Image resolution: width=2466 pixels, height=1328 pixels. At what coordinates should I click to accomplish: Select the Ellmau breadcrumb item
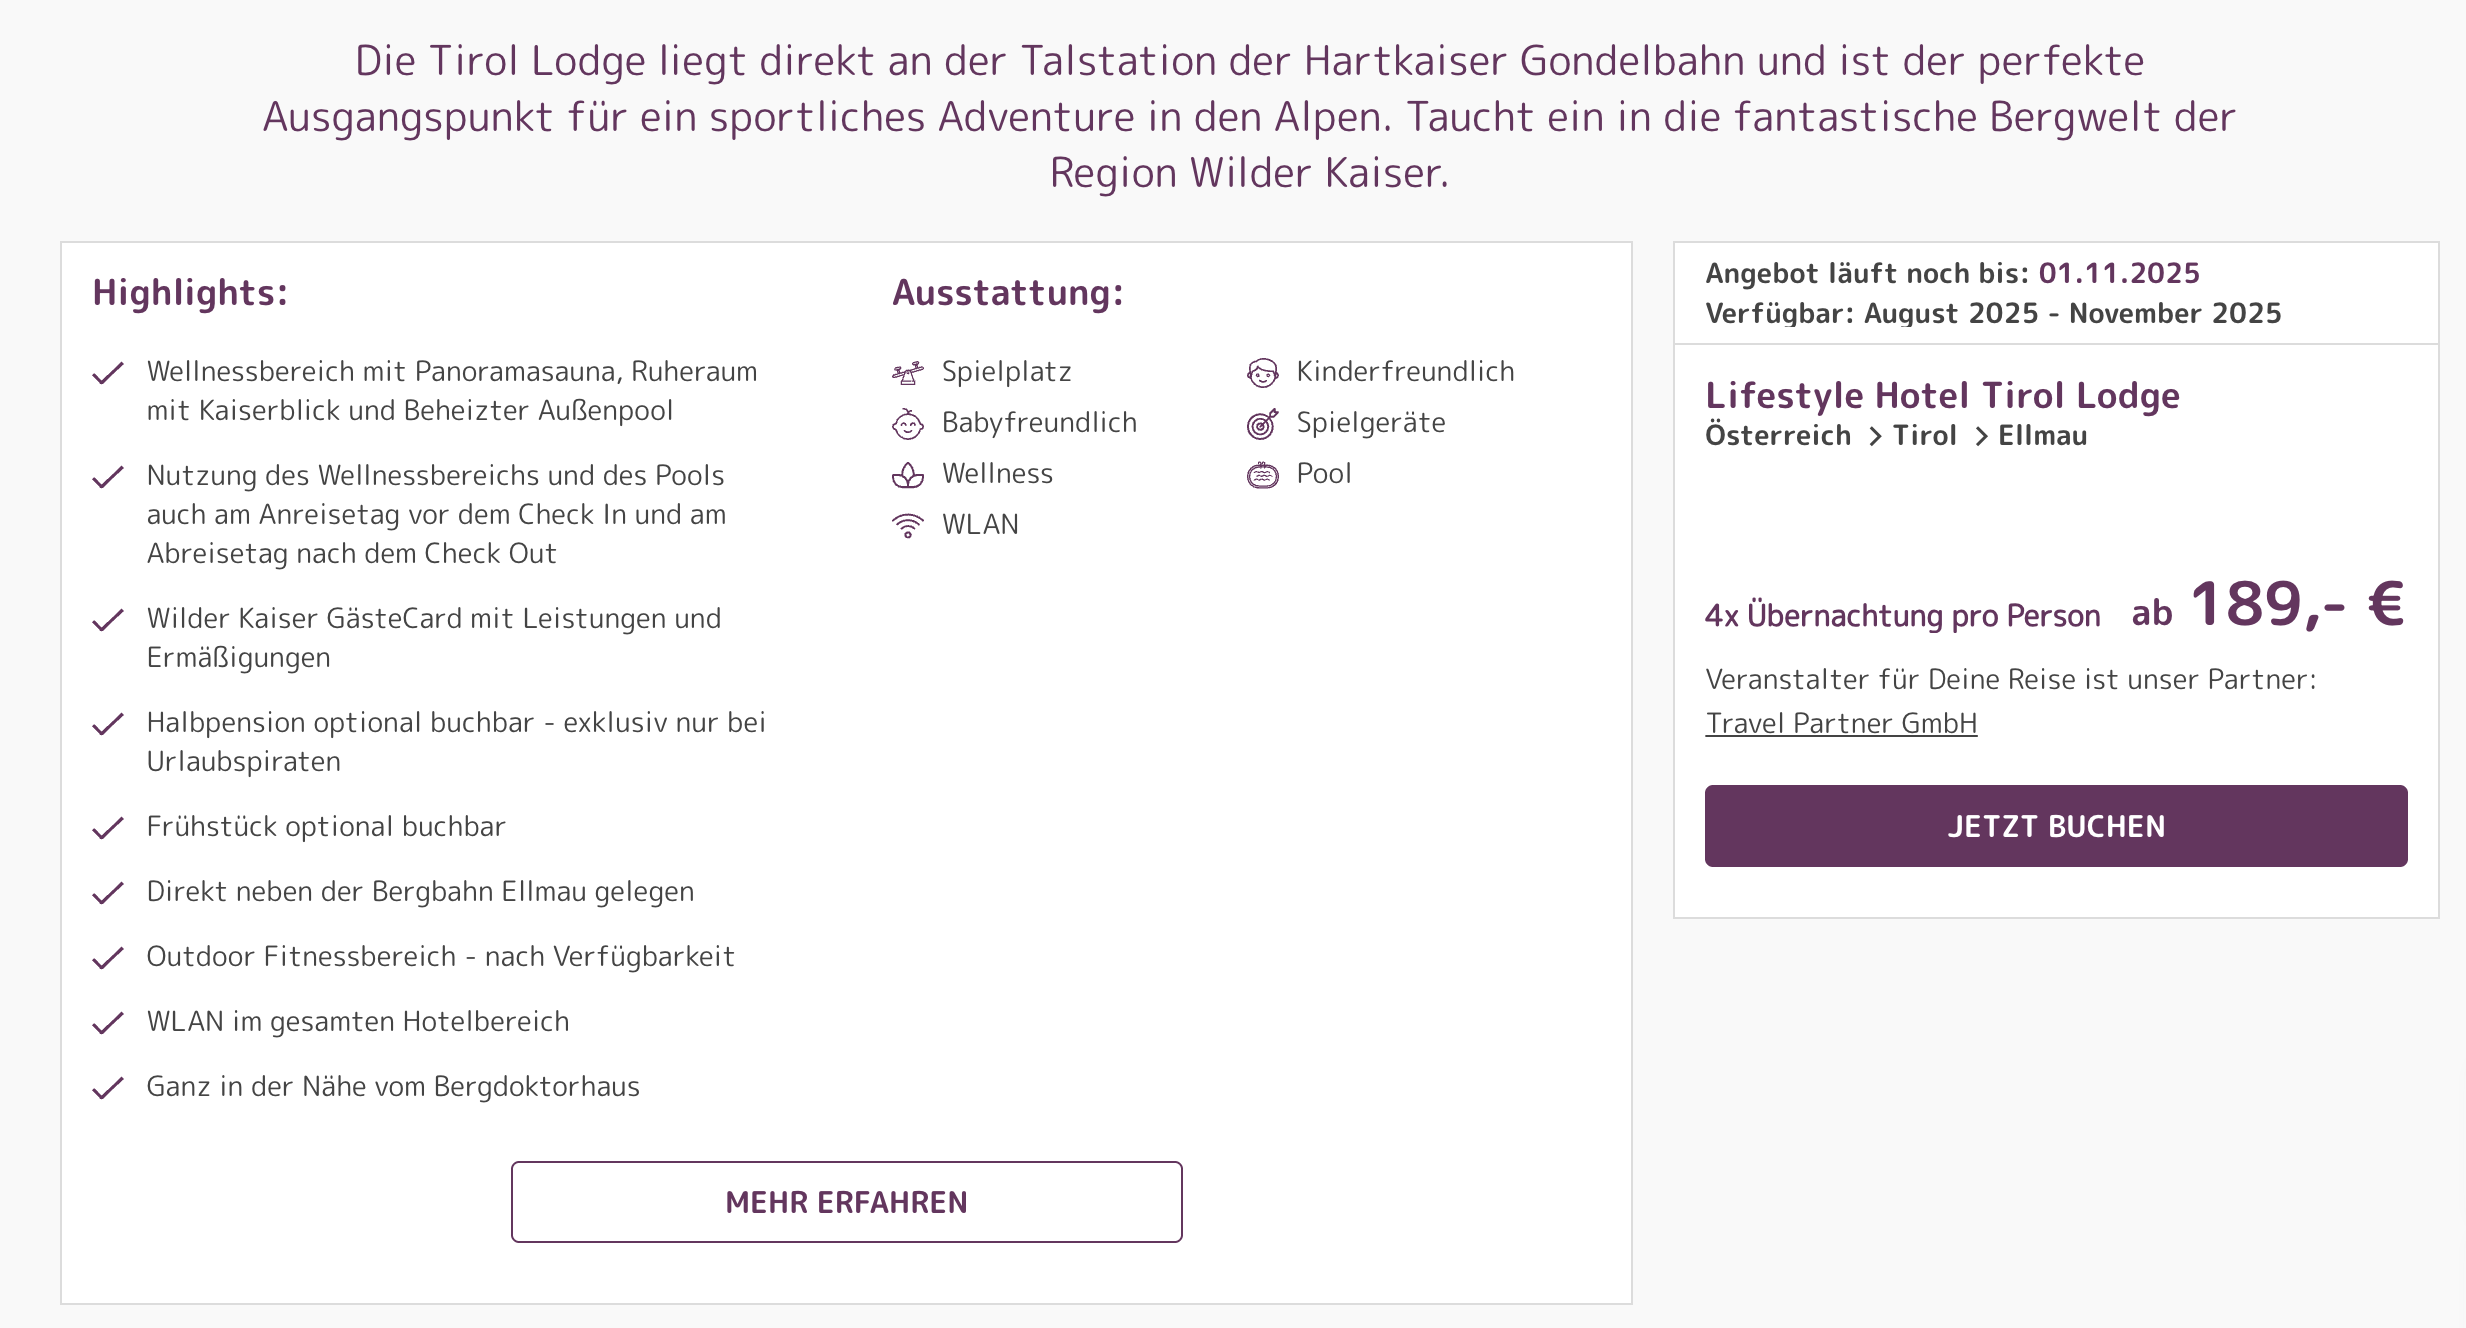point(2043,436)
